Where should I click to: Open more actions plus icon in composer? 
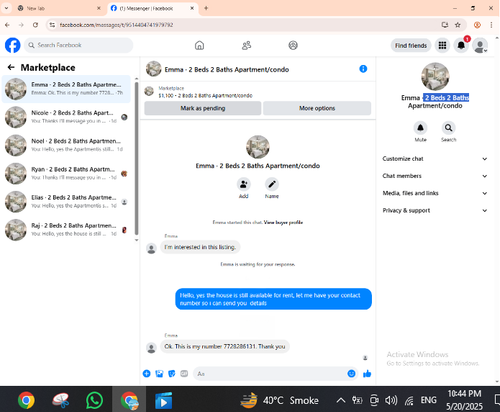tap(147, 374)
